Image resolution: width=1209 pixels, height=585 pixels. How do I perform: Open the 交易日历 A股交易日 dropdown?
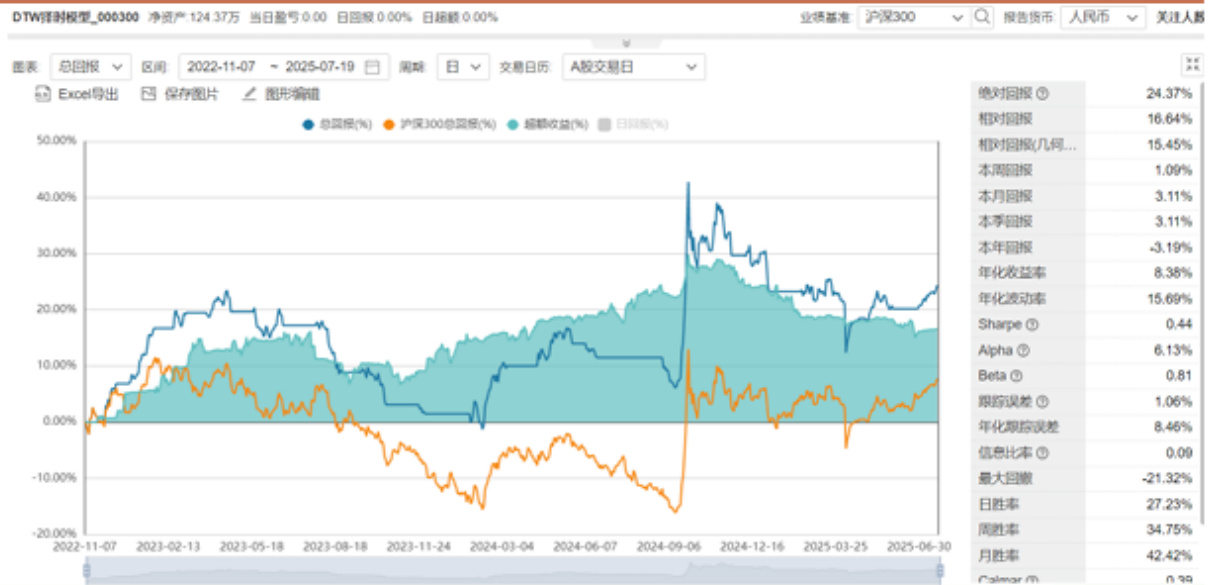tap(632, 67)
